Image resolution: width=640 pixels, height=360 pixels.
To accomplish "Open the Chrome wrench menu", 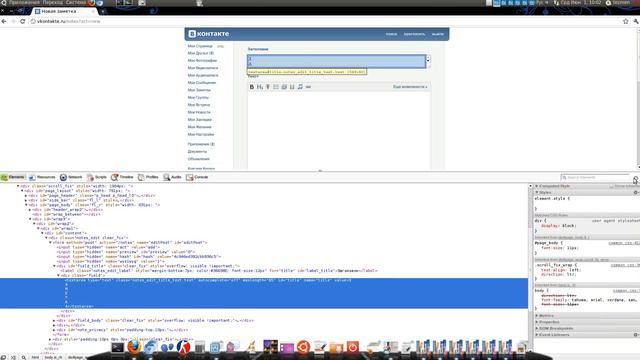I will 636,21.
